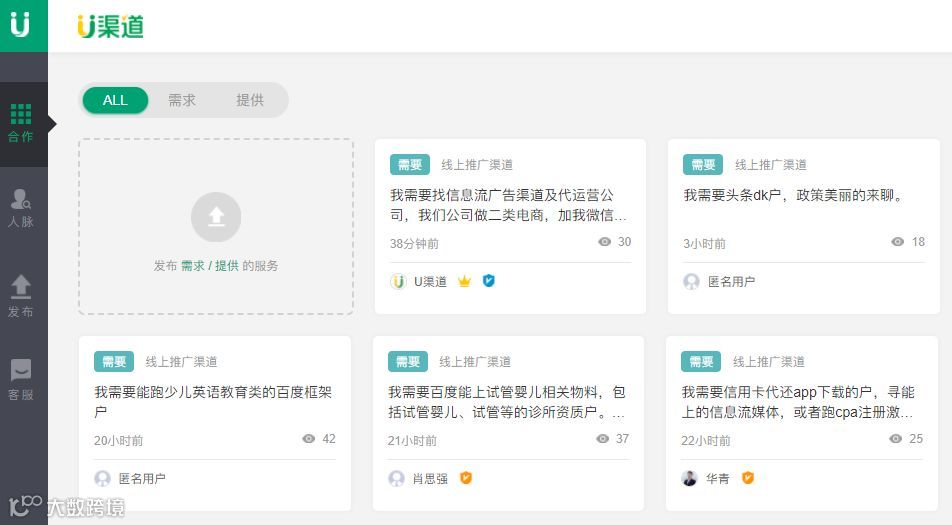This screenshot has height=525, width=952.
Task: Click 线上推广渠道 label on 头条dk户 card
Action: pos(770,164)
